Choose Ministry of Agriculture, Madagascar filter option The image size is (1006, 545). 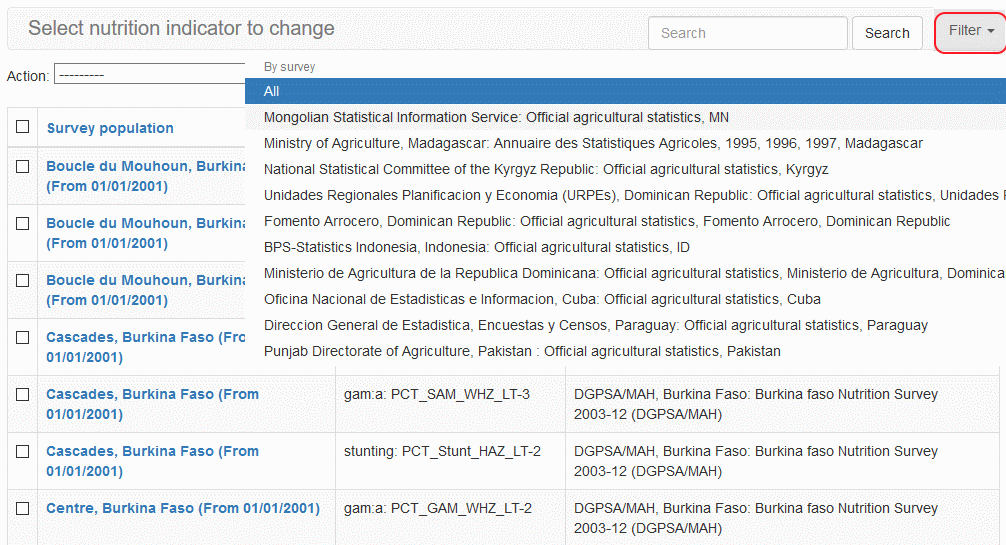click(593, 143)
